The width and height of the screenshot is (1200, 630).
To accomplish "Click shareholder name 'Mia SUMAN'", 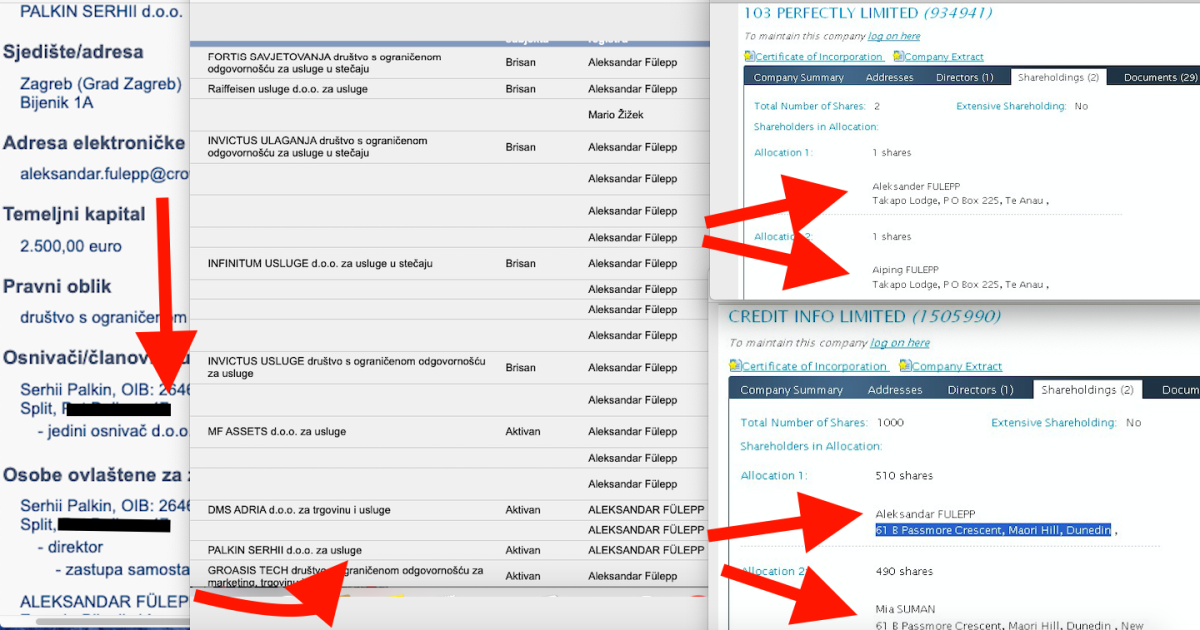I will pyautogui.click(x=904, y=609).
